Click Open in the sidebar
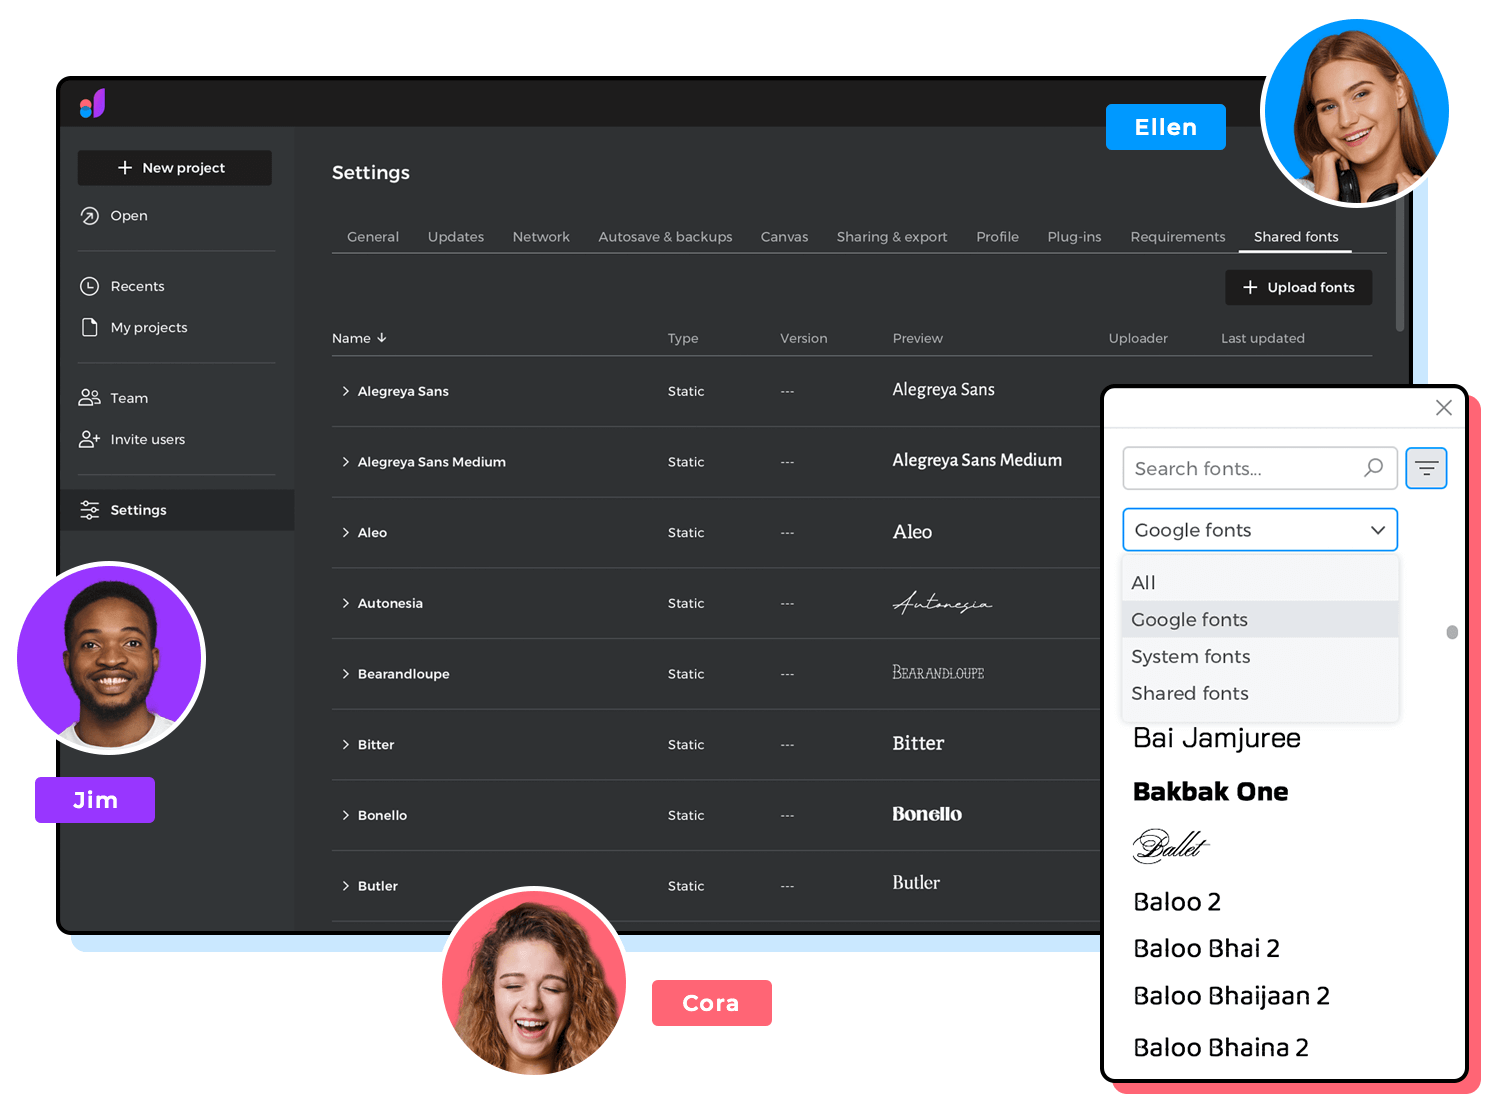 (129, 216)
